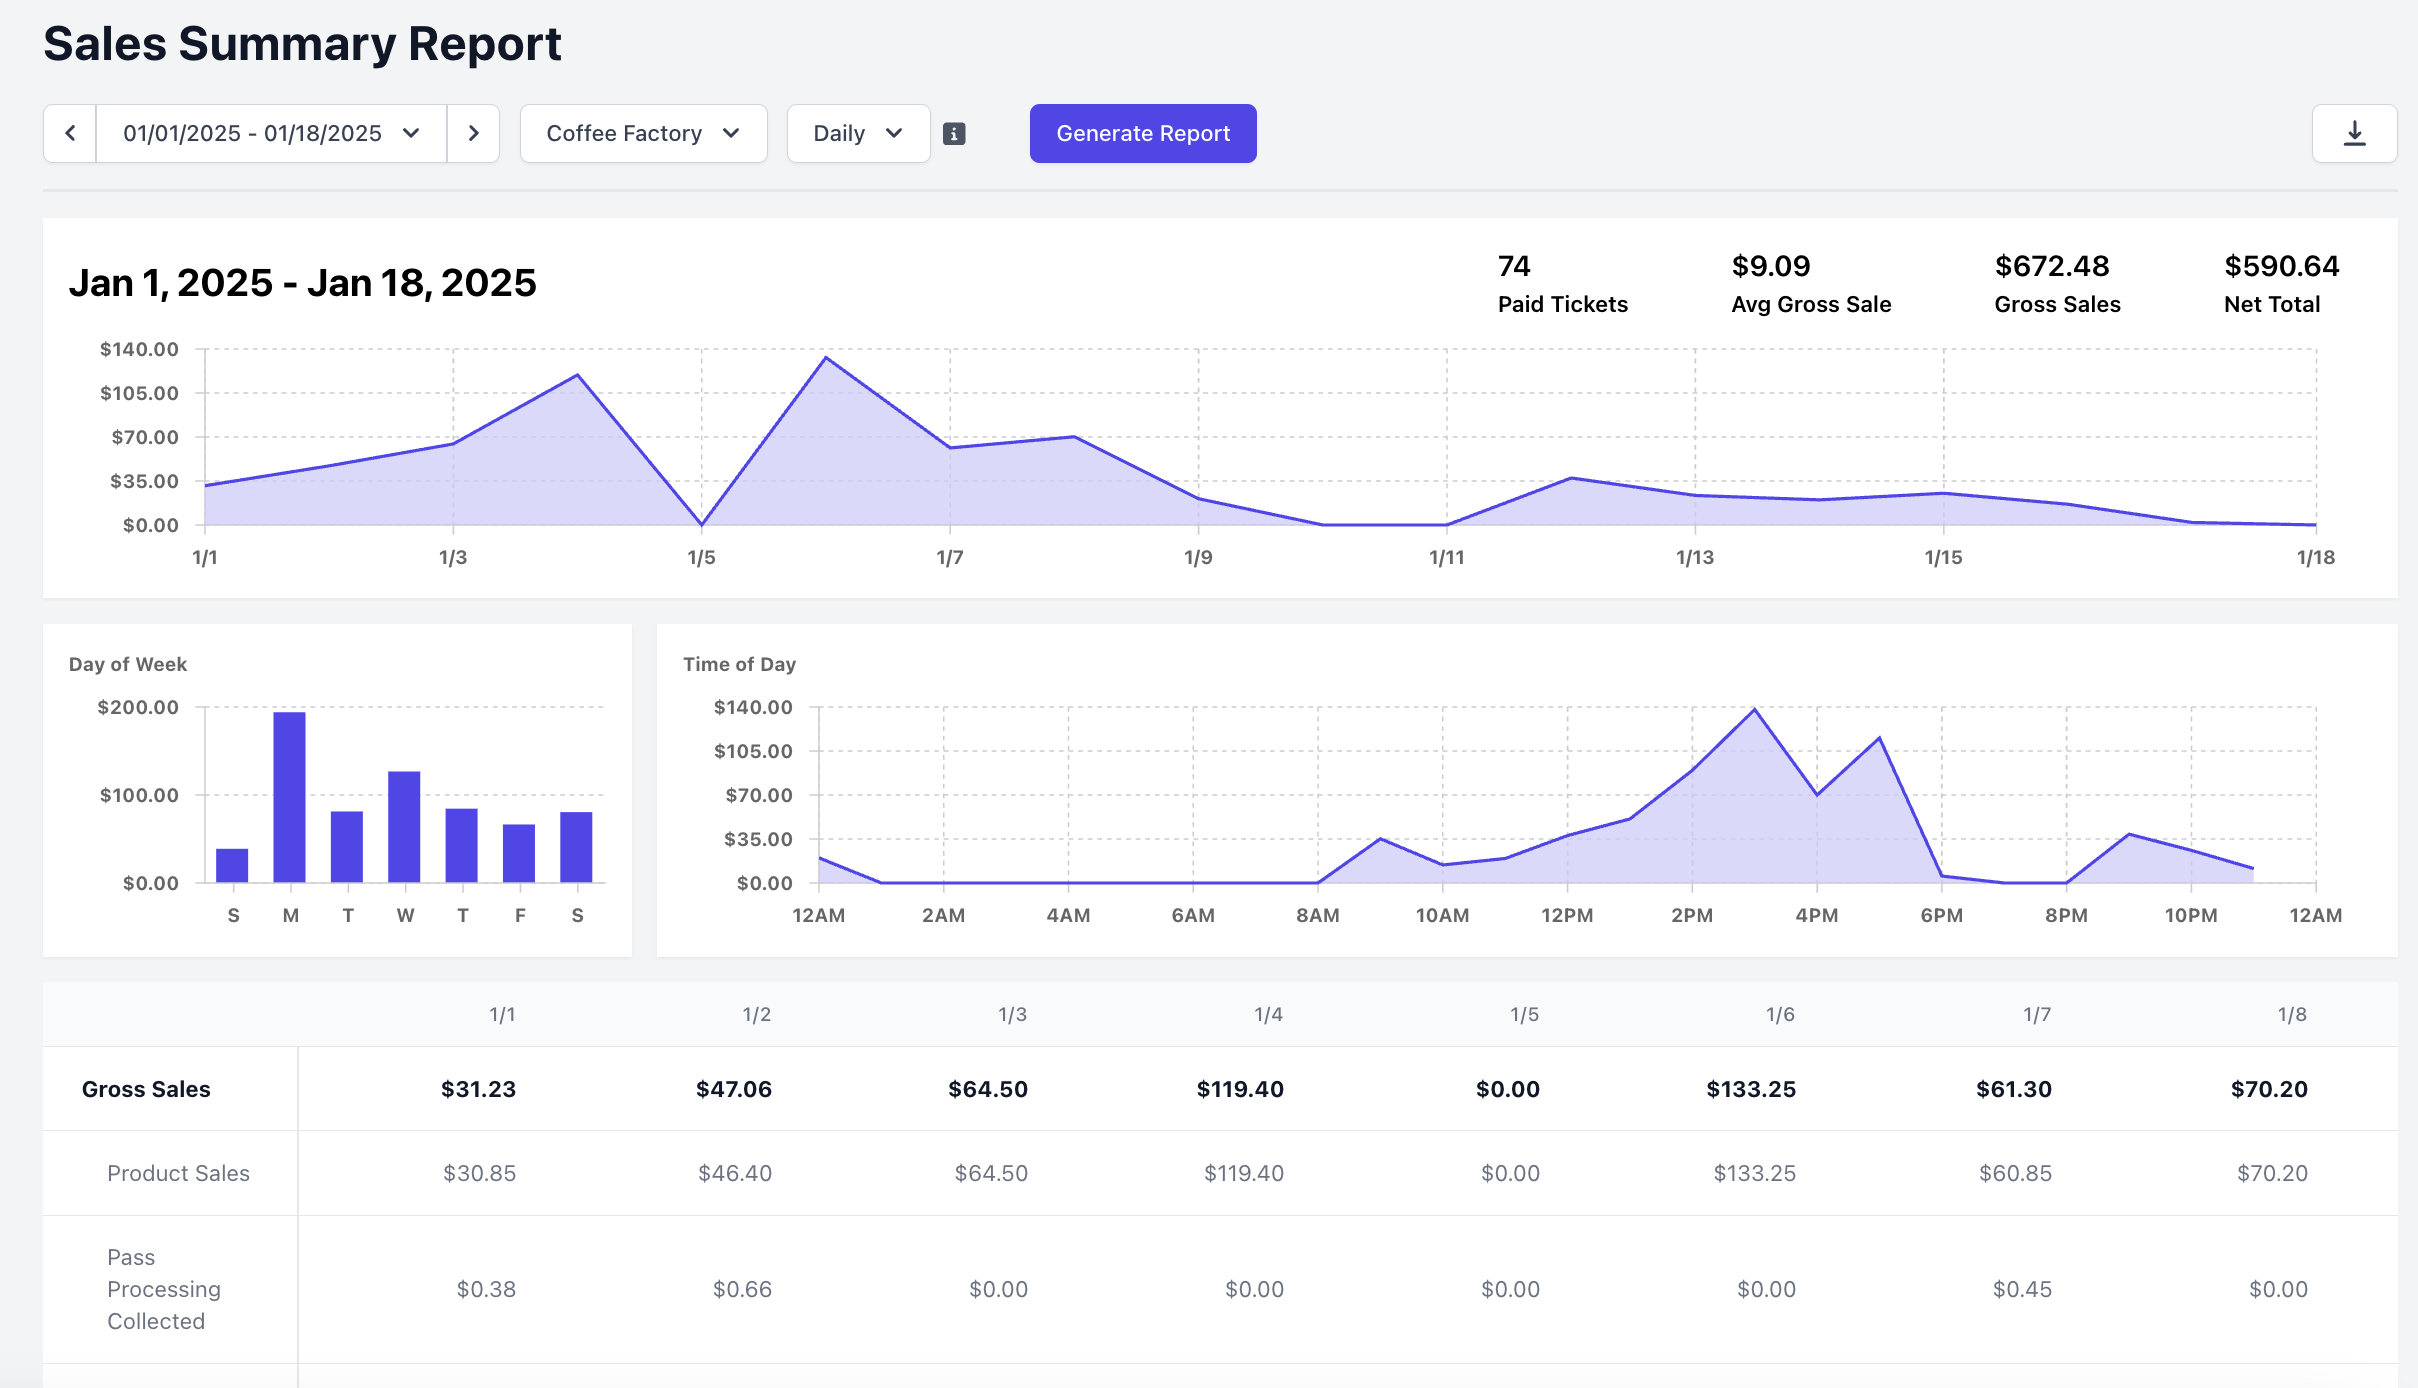Click the 3PM peak on Time of Day chart
The width and height of the screenshot is (2418, 1388).
[1754, 710]
